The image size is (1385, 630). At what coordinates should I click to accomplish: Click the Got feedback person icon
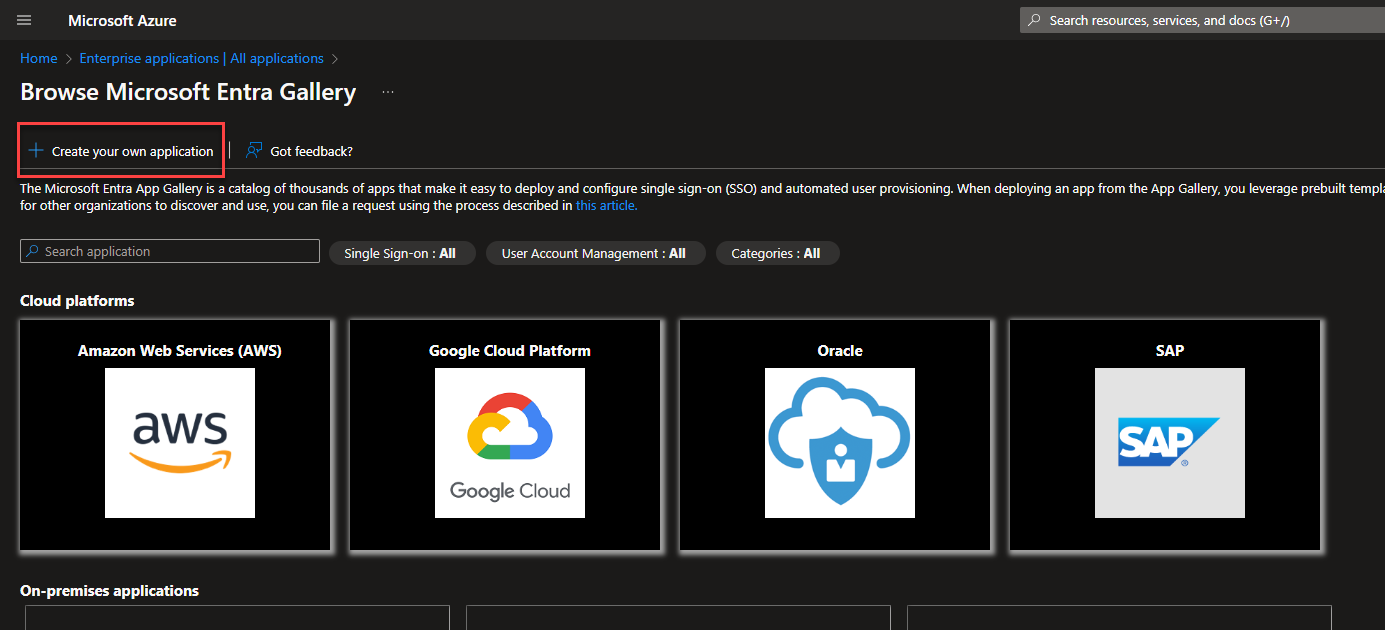point(254,151)
